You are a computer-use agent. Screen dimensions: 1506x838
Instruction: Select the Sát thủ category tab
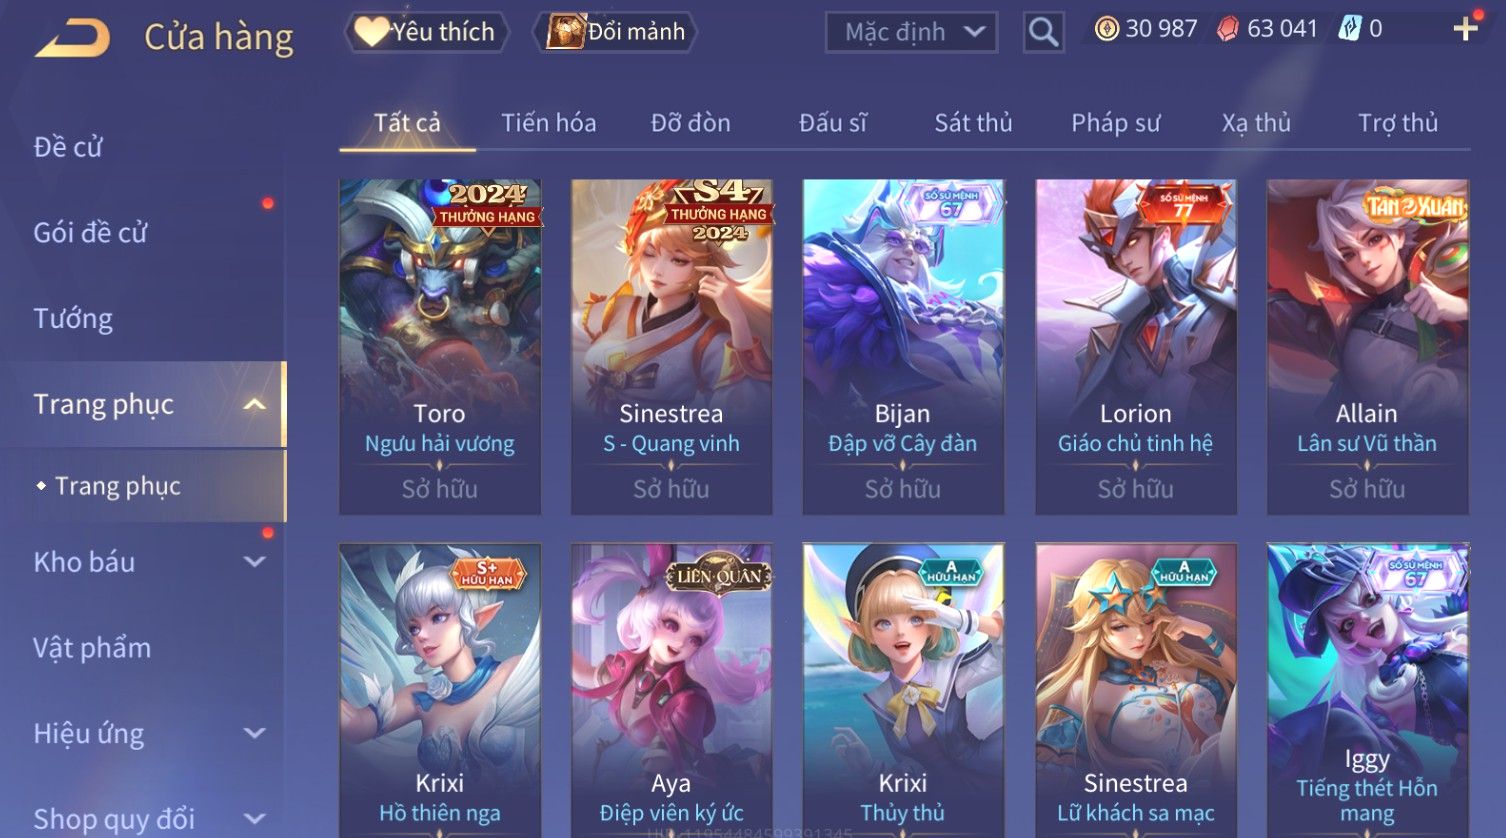(973, 123)
